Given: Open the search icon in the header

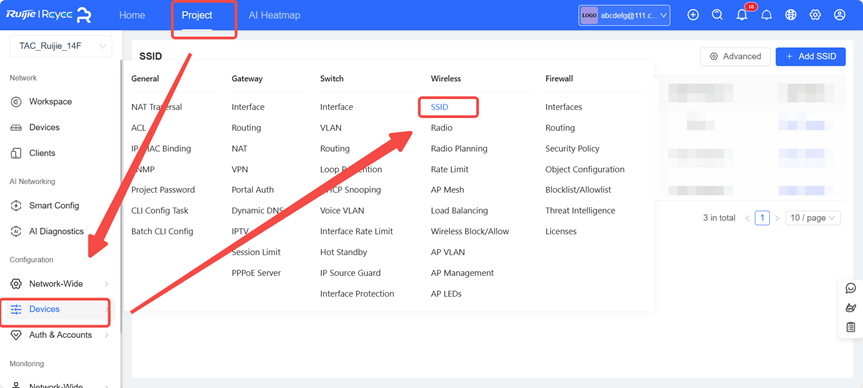Looking at the screenshot, I should click(x=717, y=15).
